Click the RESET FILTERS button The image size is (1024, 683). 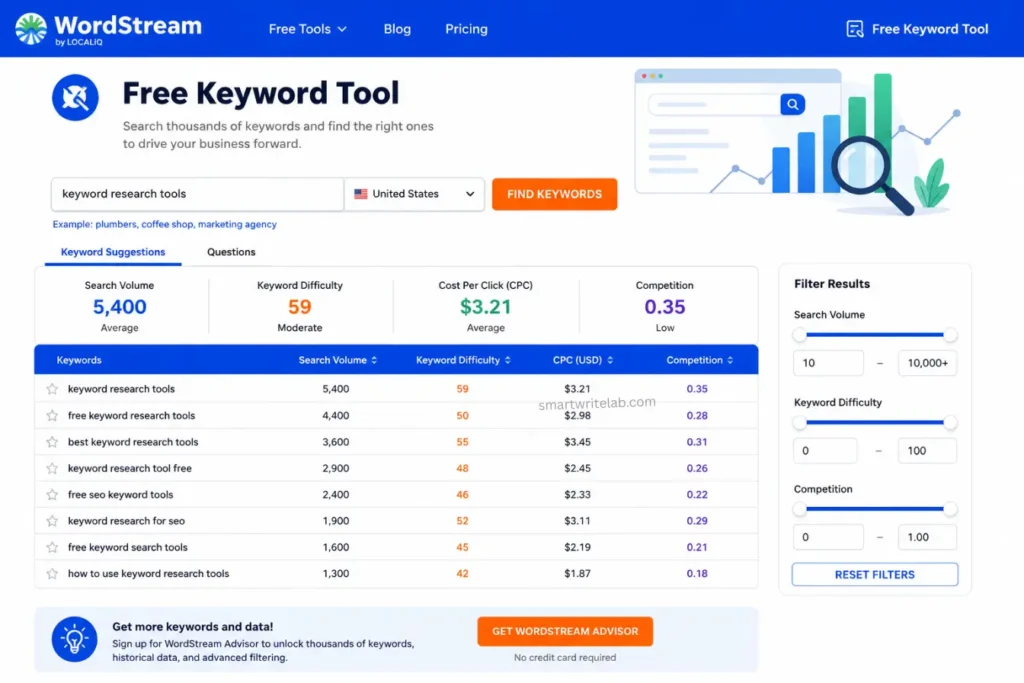(874, 575)
